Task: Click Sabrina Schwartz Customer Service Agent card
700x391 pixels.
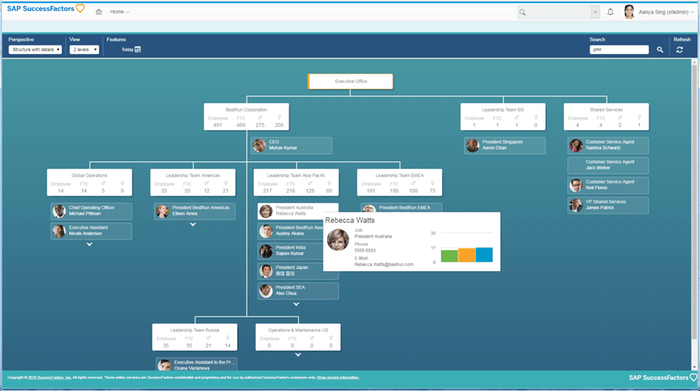Action: [x=608, y=145]
